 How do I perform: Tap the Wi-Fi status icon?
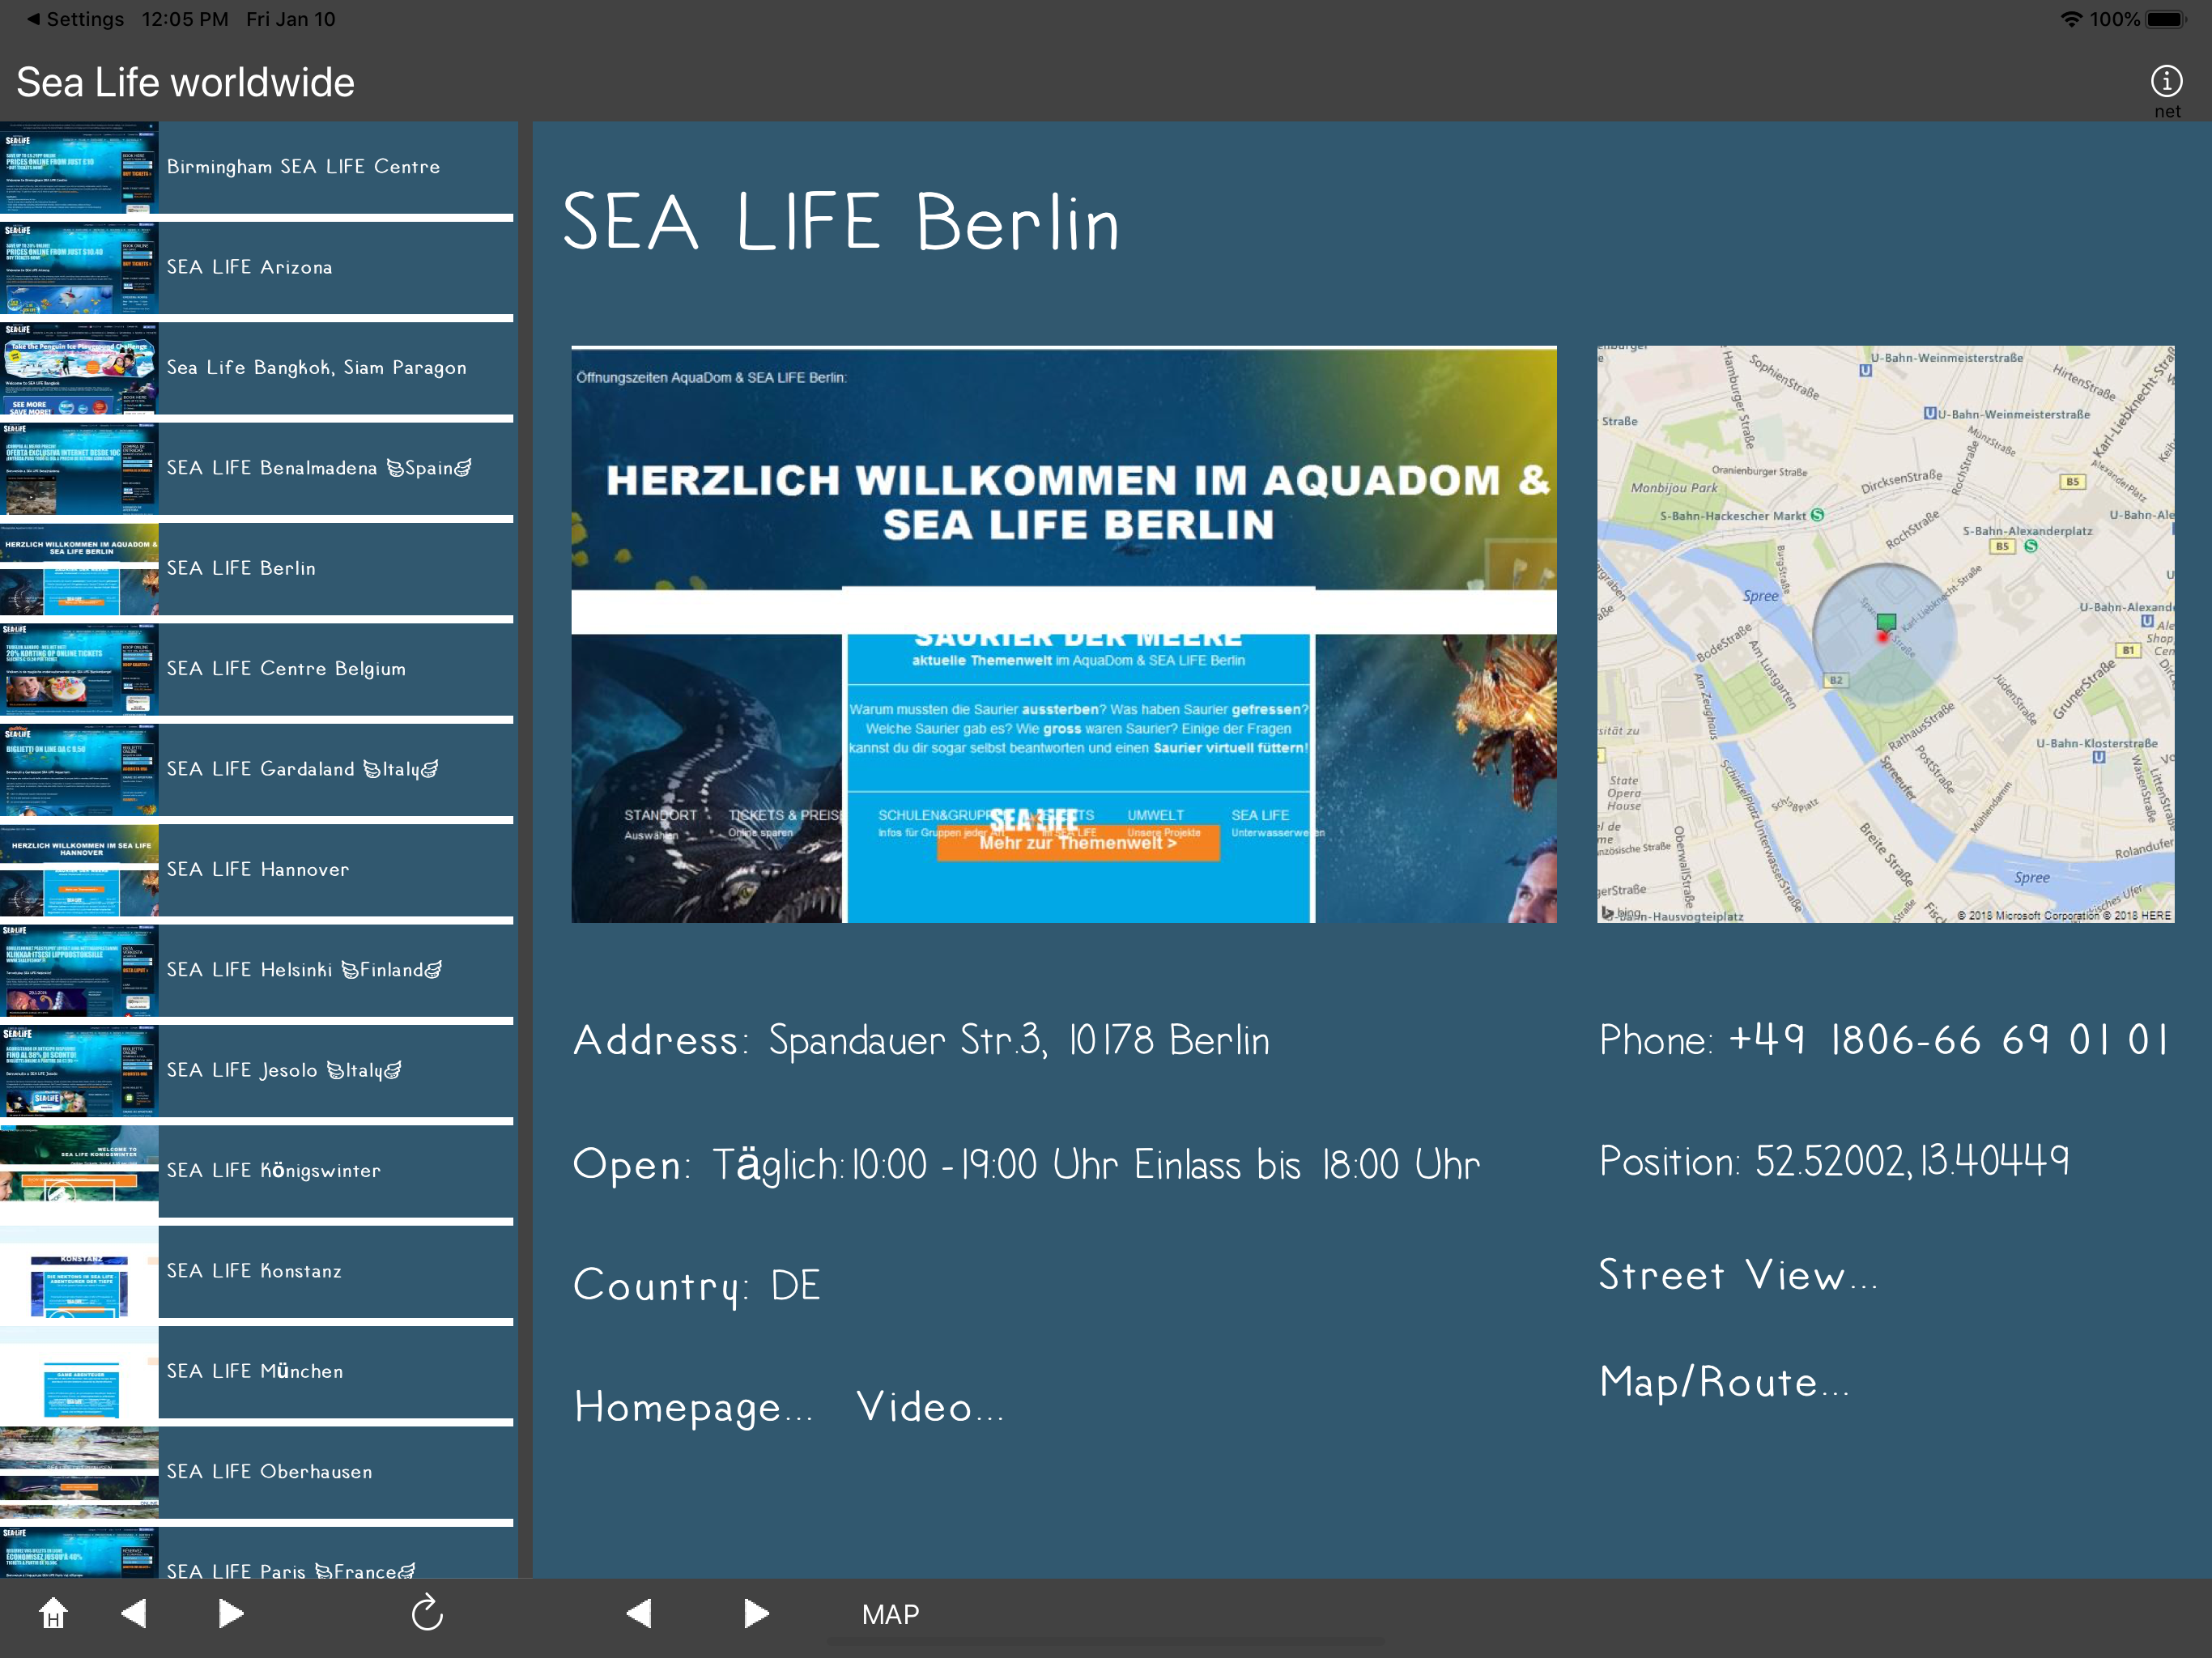pos(2071,19)
